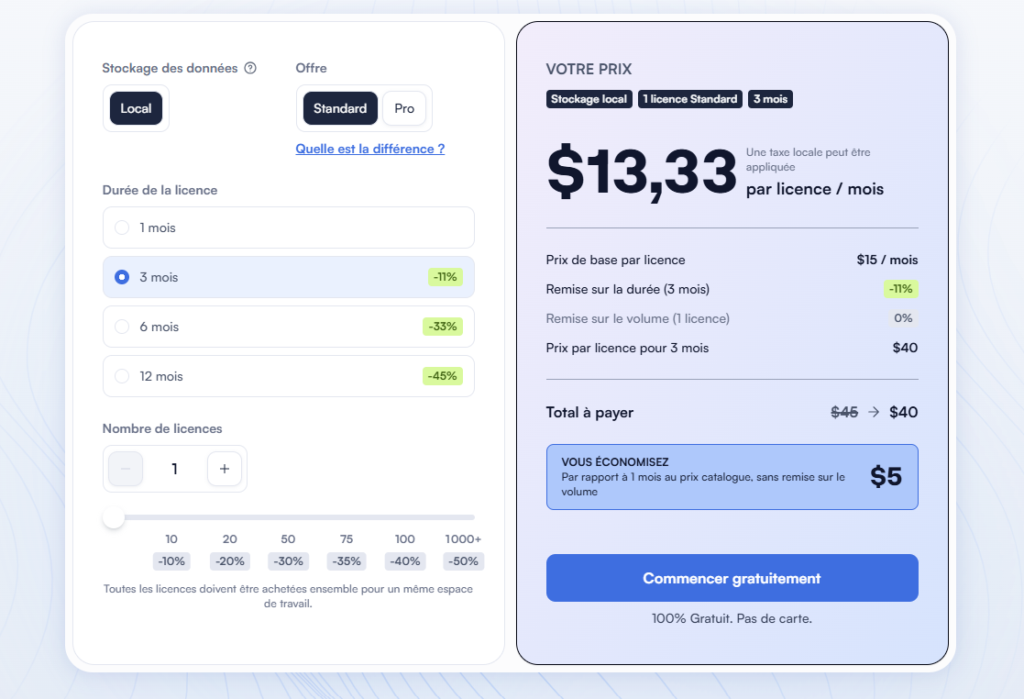Click the '1 licence Standard' summary tag
1024x699 pixels.
click(x=690, y=99)
